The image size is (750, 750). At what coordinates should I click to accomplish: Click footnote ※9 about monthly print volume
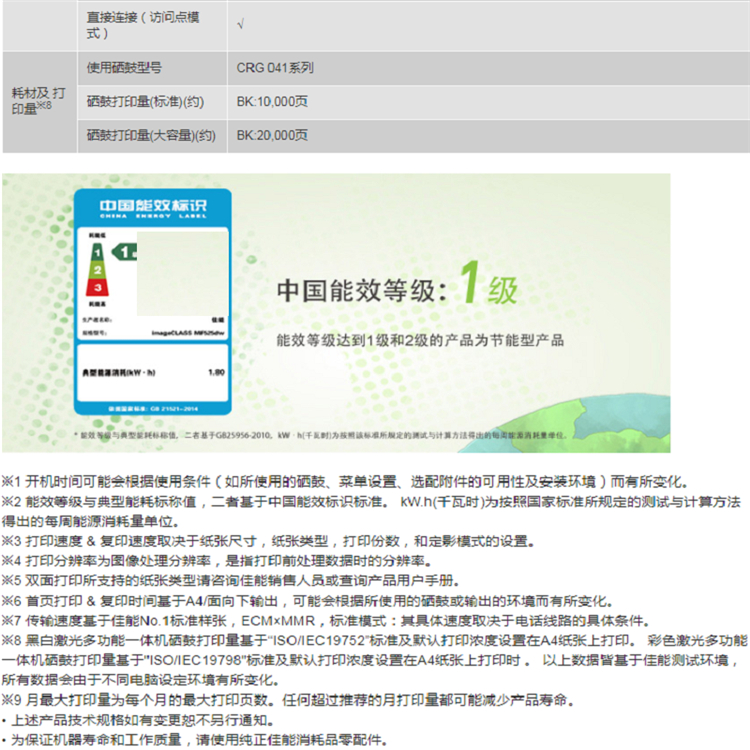pyautogui.click(x=284, y=699)
